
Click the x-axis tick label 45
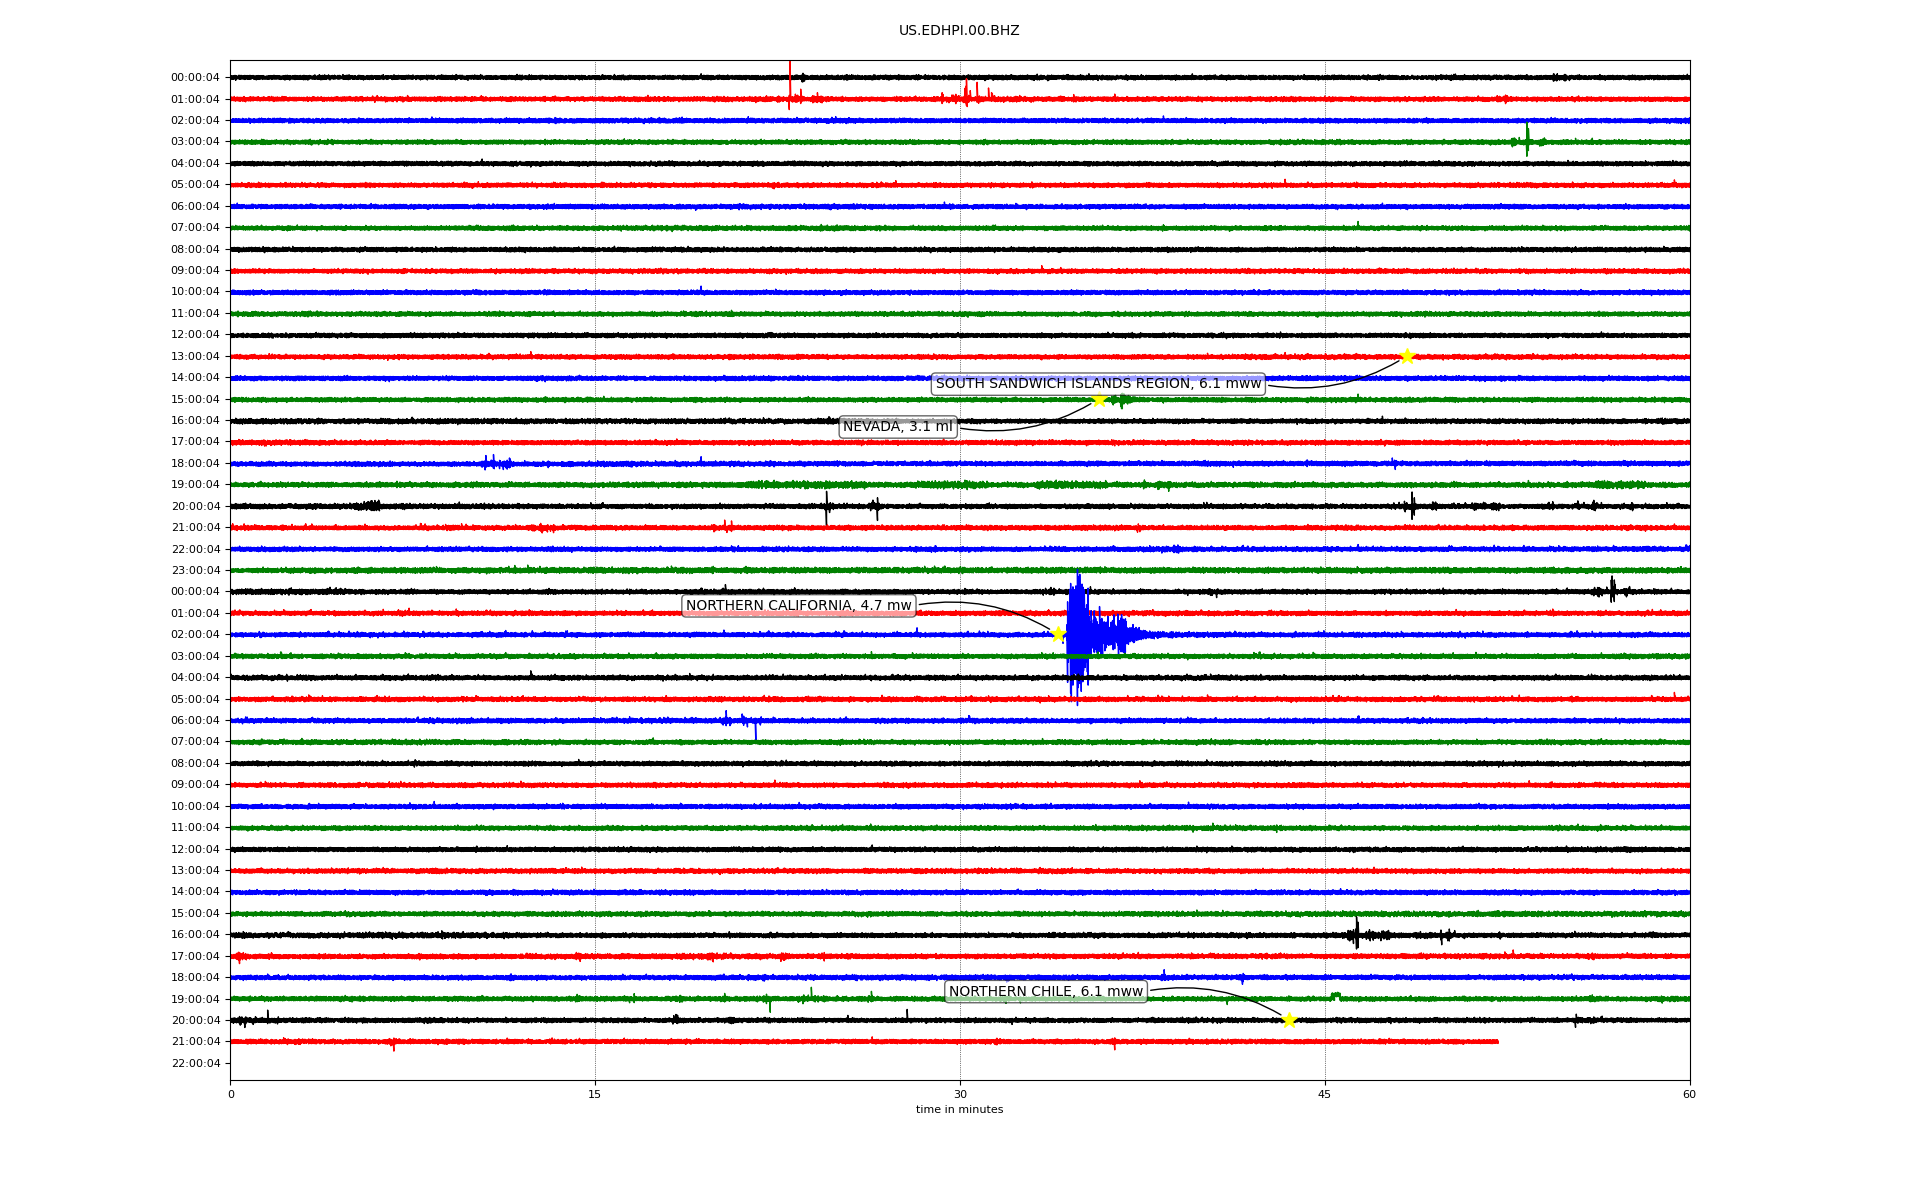point(1325,1094)
